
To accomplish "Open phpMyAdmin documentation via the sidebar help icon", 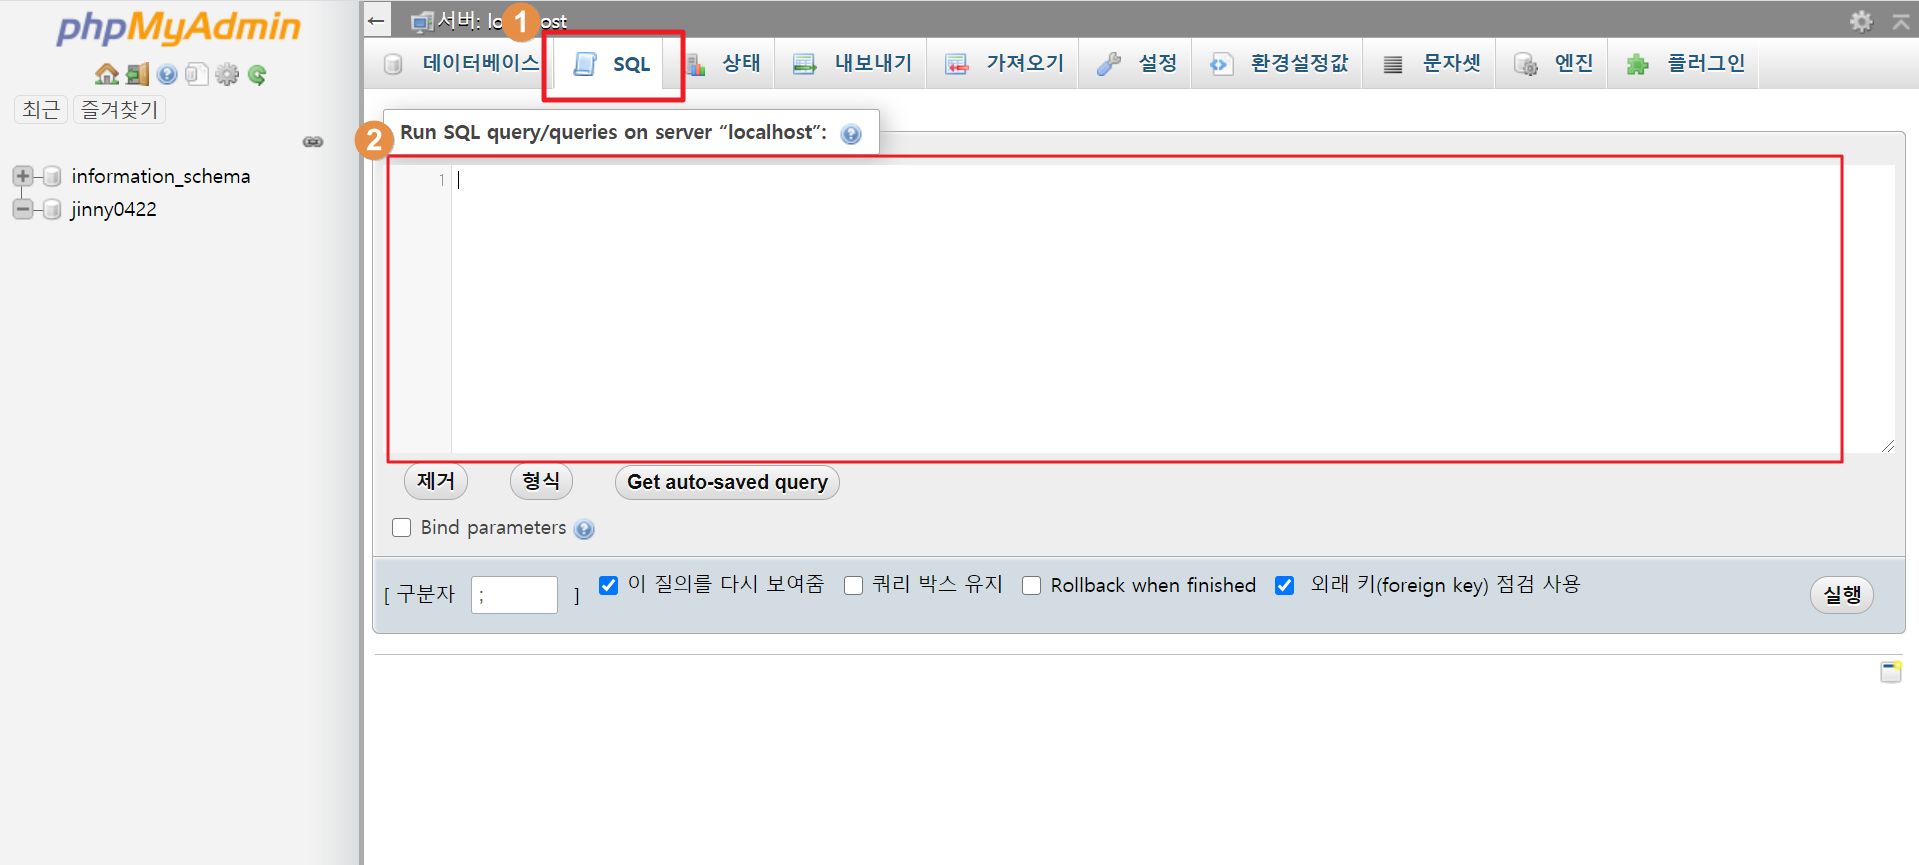I will pos(167,74).
